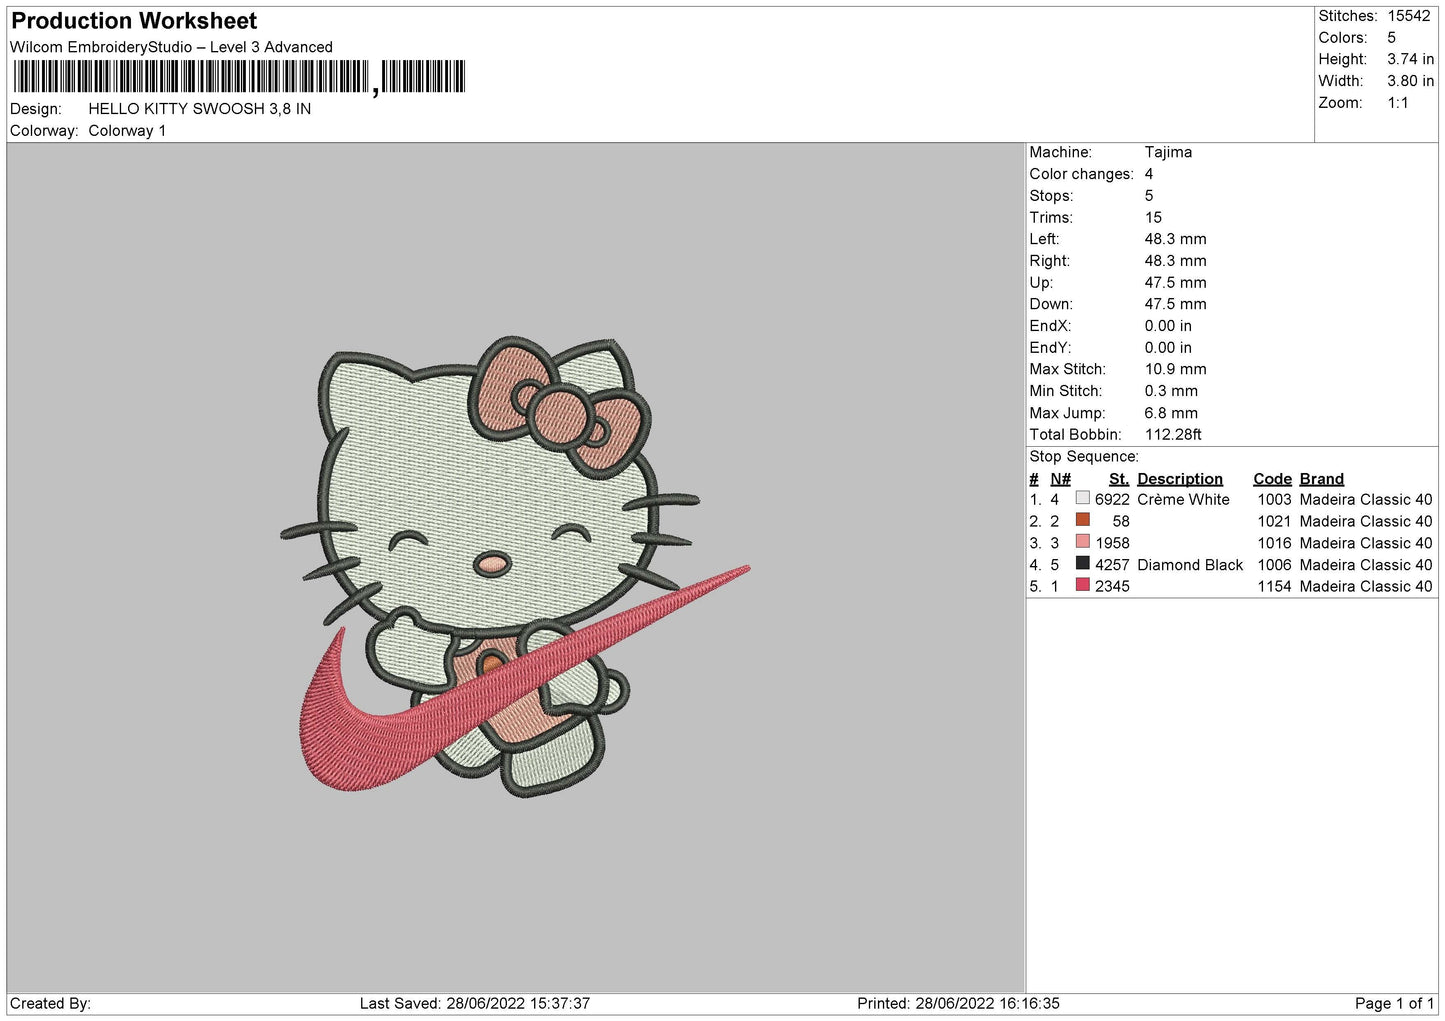Click thread code 1021
The height and width of the screenshot is (1021, 1445).
(x=1274, y=522)
